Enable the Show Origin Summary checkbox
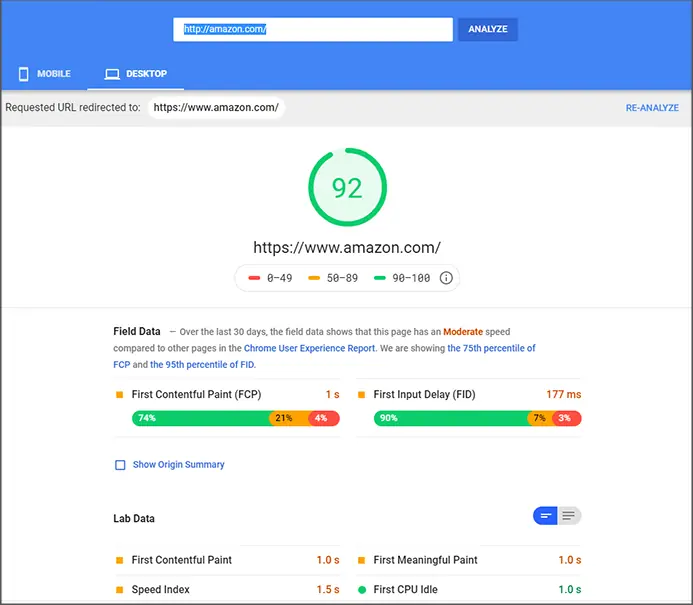Screen dimensions: 693x605 click(120, 465)
